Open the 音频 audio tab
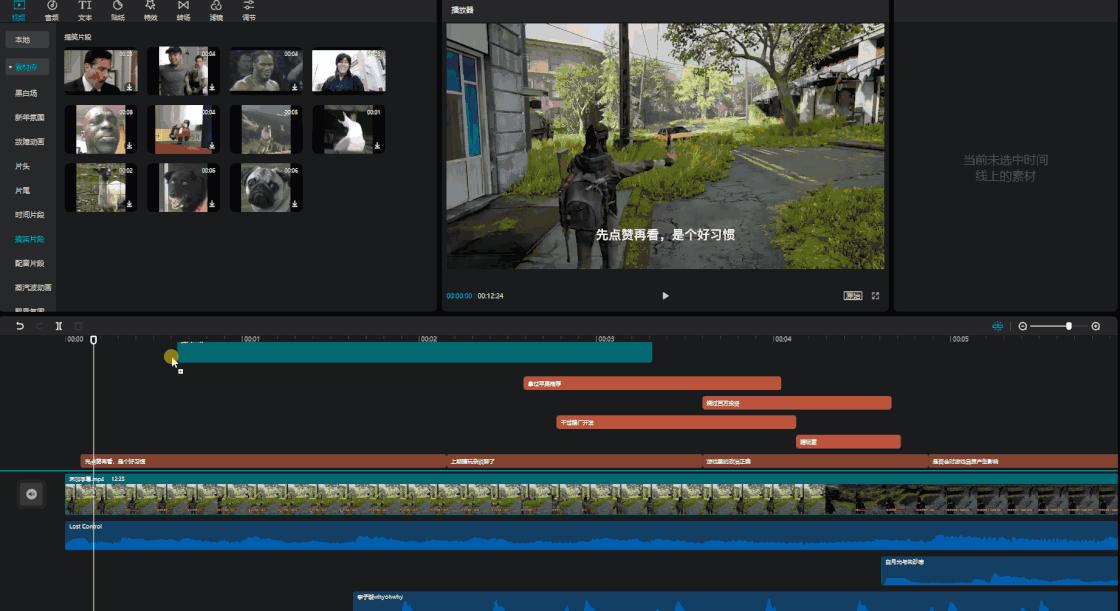The height and width of the screenshot is (611, 1120). 51,10
